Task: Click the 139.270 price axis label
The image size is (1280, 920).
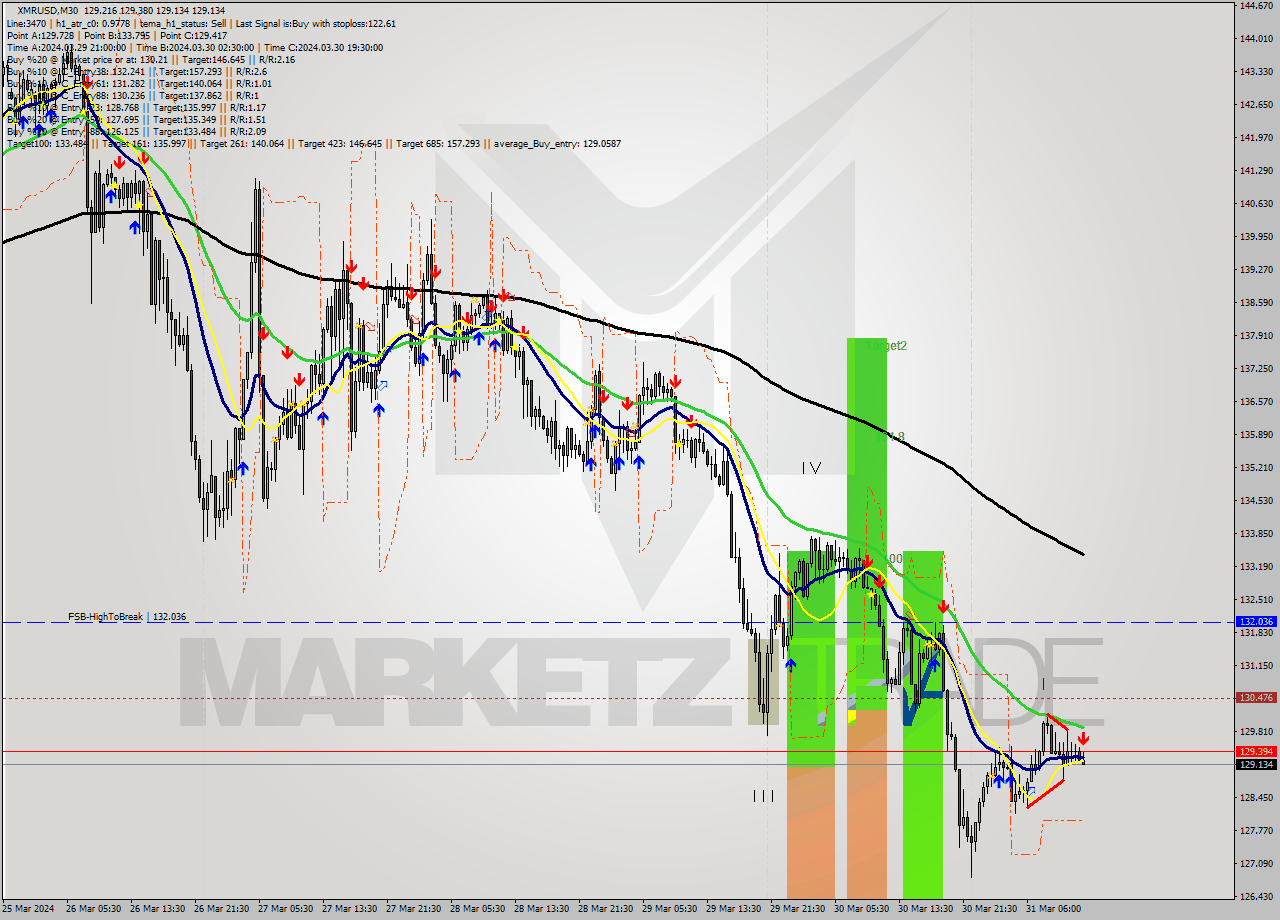Action: [x=1256, y=269]
